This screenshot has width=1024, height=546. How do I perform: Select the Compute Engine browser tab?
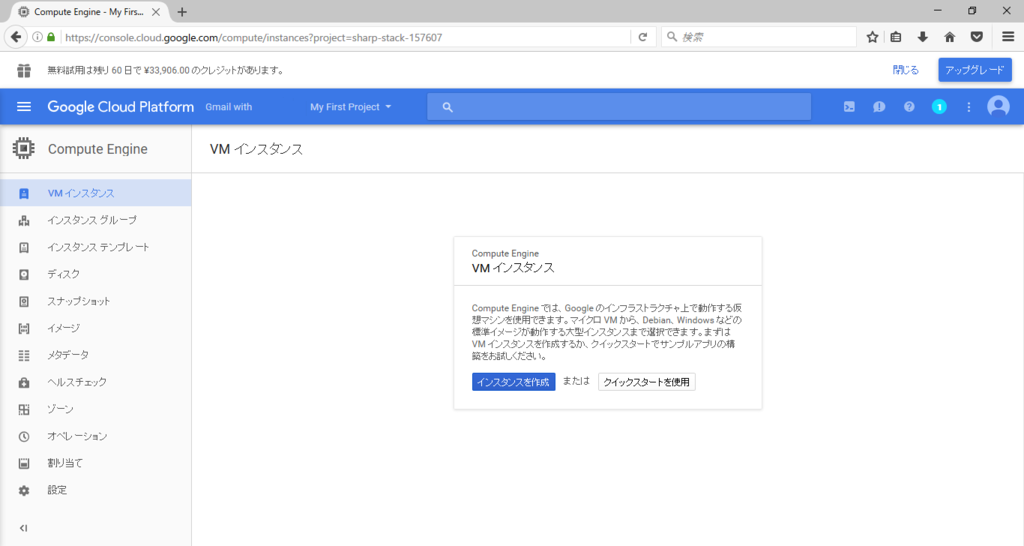[x=88, y=12]
